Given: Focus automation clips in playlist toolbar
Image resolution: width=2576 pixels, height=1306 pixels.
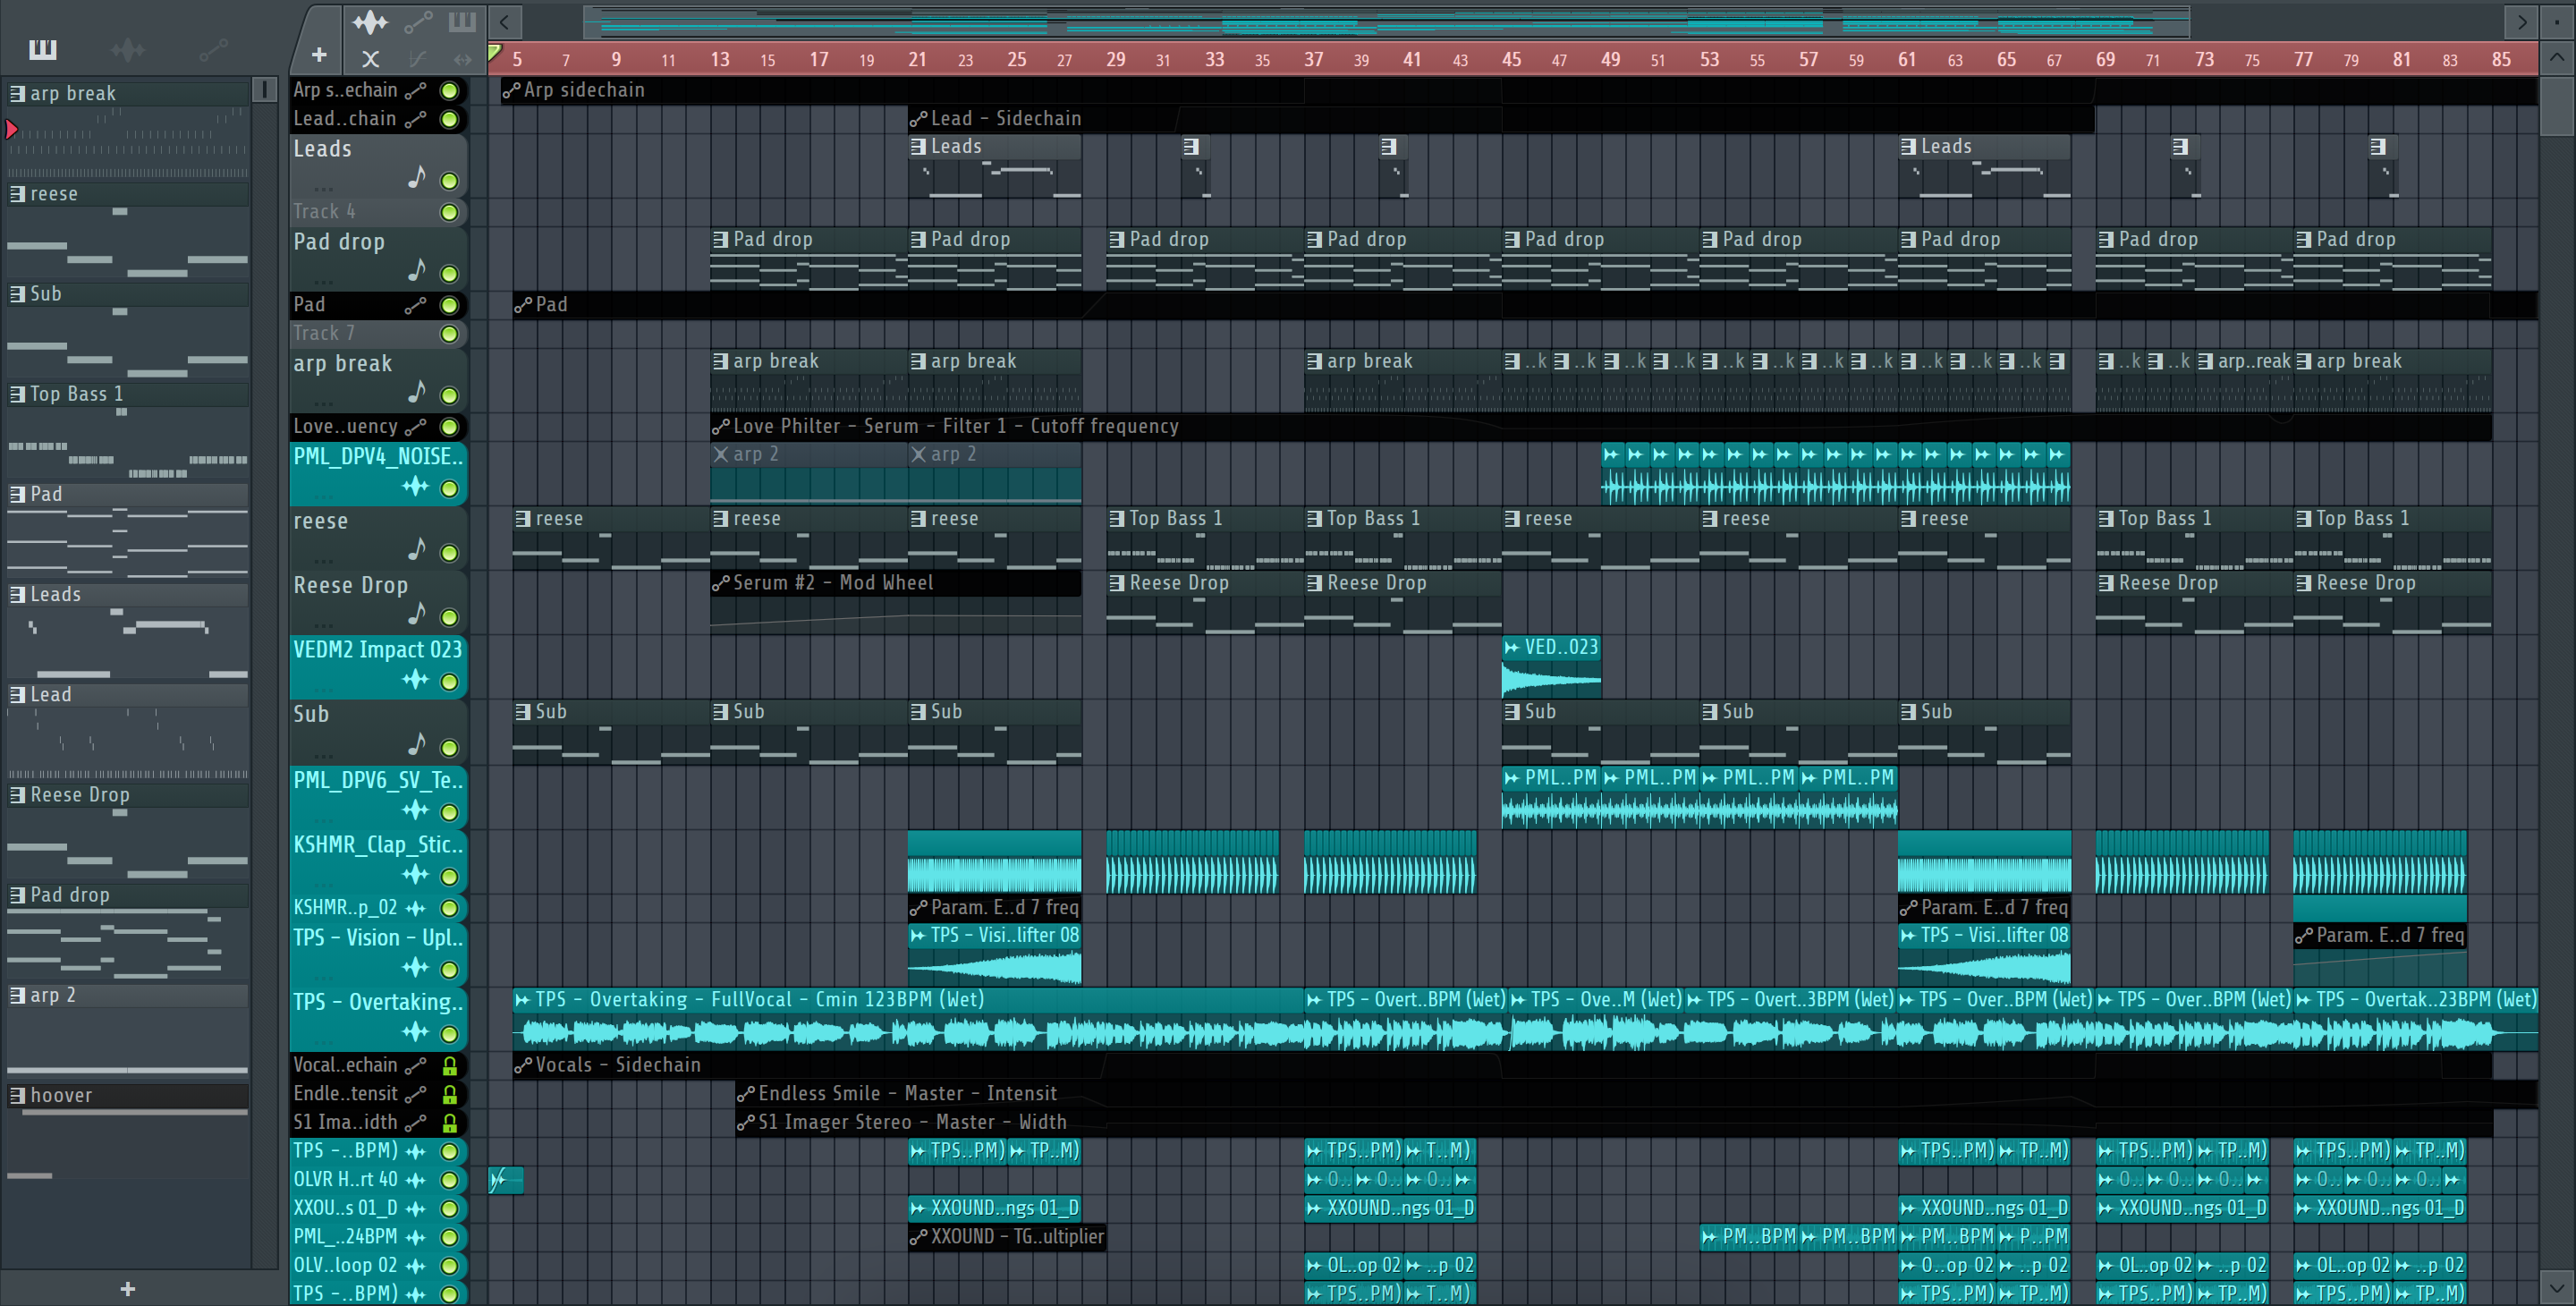Looking at the screenshot, I should tap(418, 21).
